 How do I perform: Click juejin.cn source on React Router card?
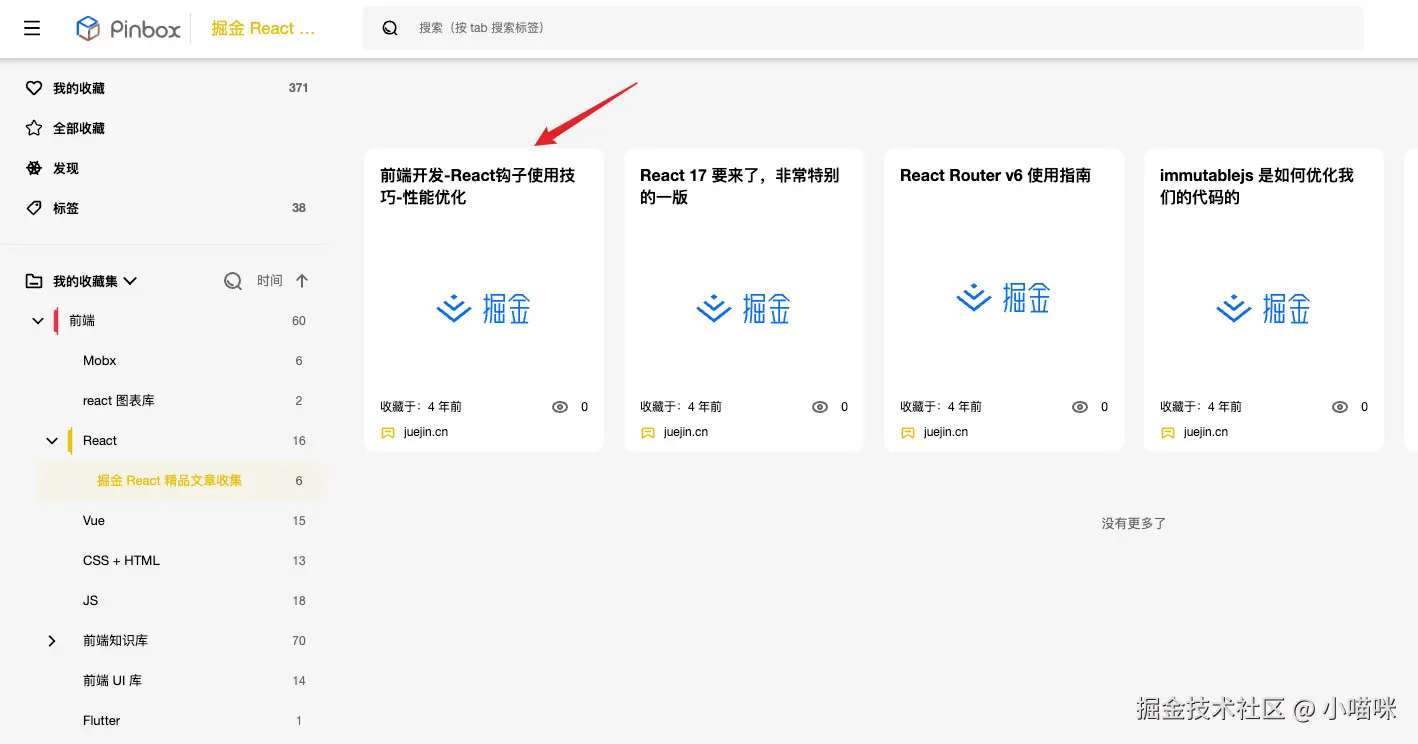point(946,432)
